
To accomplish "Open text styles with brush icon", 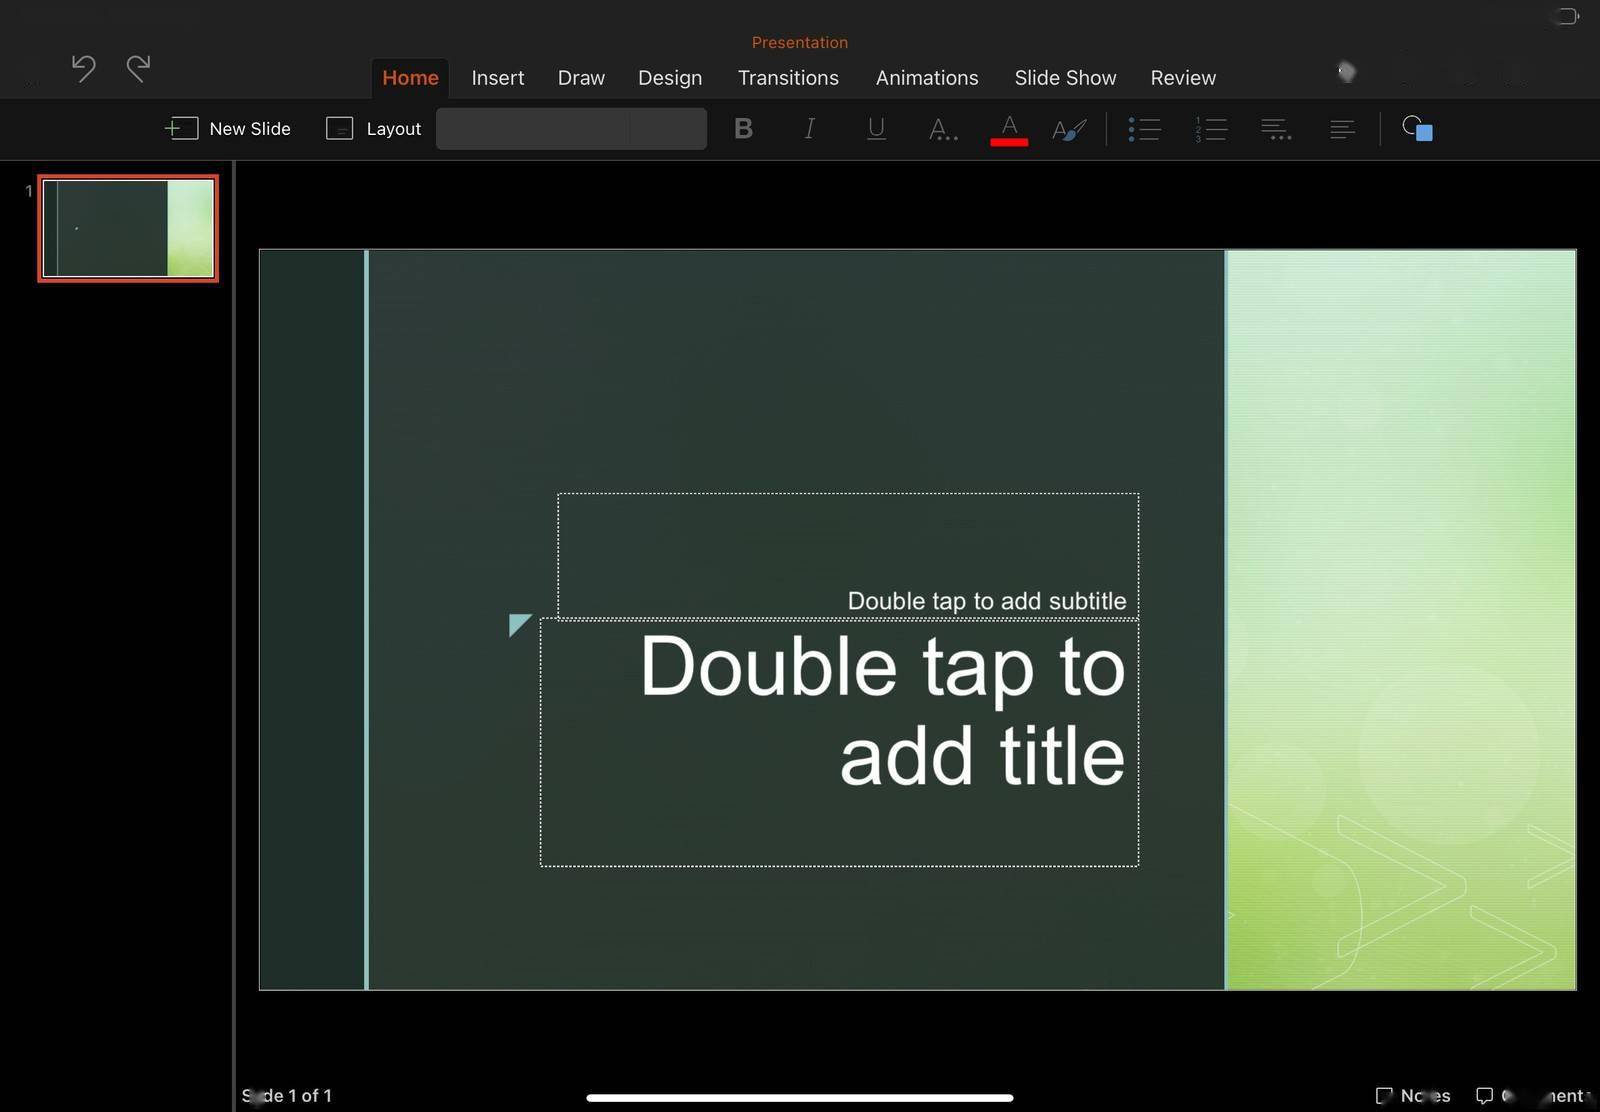I will point(1069,129).
